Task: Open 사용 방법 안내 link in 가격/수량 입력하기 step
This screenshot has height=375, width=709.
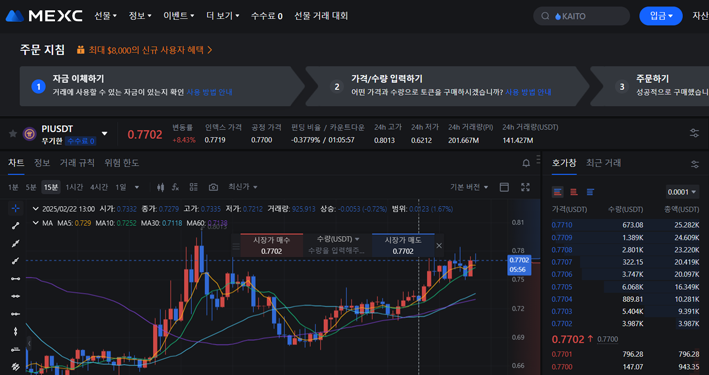Action: pos(528,92)
